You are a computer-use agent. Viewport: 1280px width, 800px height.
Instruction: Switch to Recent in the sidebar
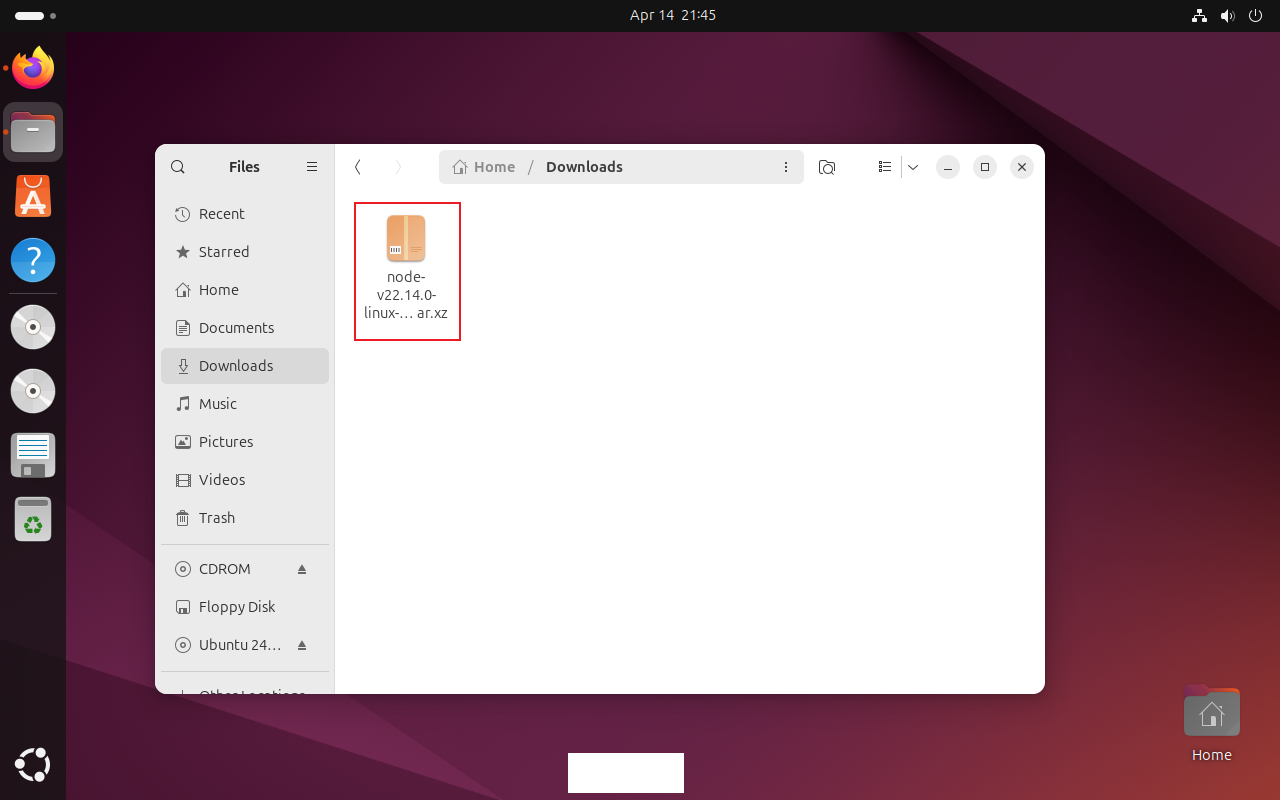point(221,213)
